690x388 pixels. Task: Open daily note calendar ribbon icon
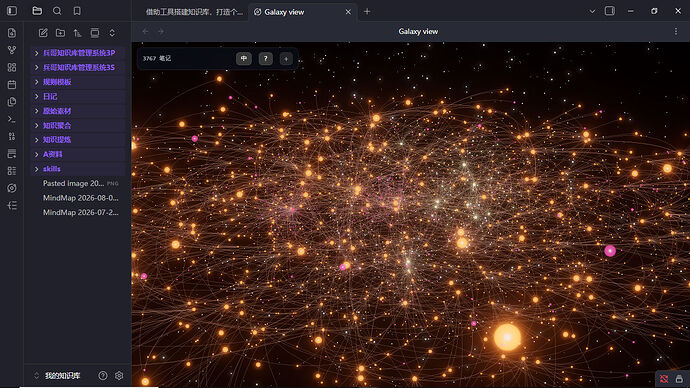pos(12,84)
